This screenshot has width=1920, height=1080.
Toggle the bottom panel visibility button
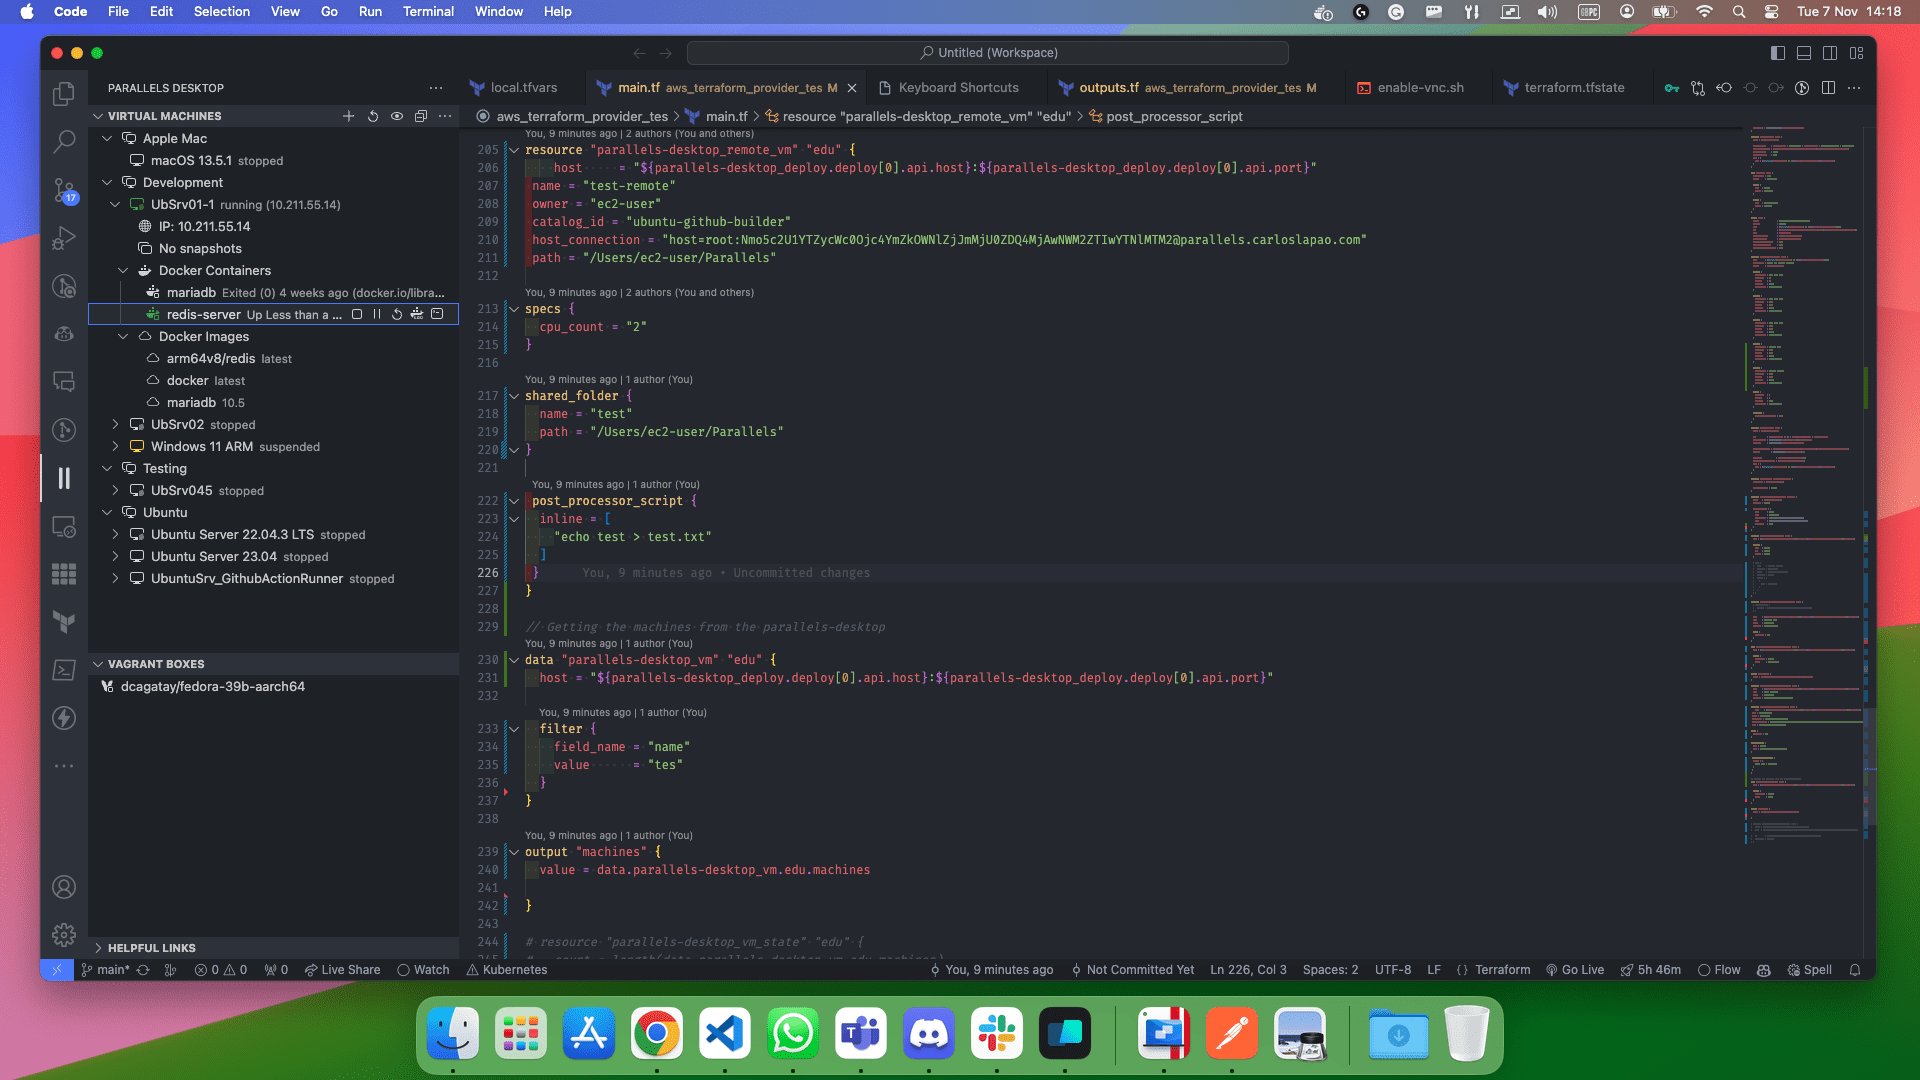click(x=1802, y=52)
